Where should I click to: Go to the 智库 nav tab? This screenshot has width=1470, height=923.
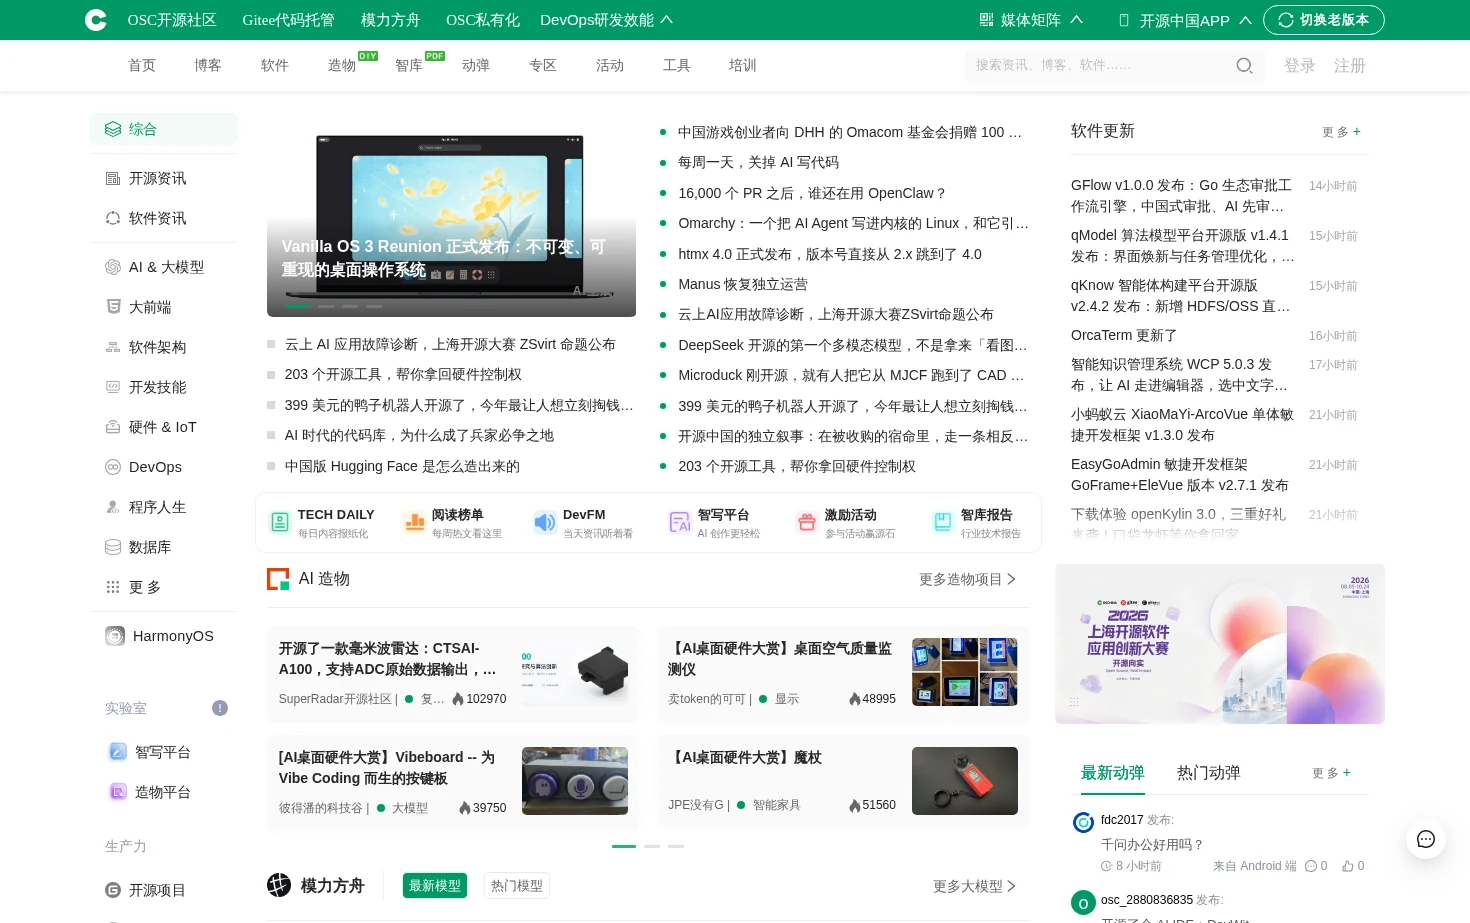click(409, 65)
